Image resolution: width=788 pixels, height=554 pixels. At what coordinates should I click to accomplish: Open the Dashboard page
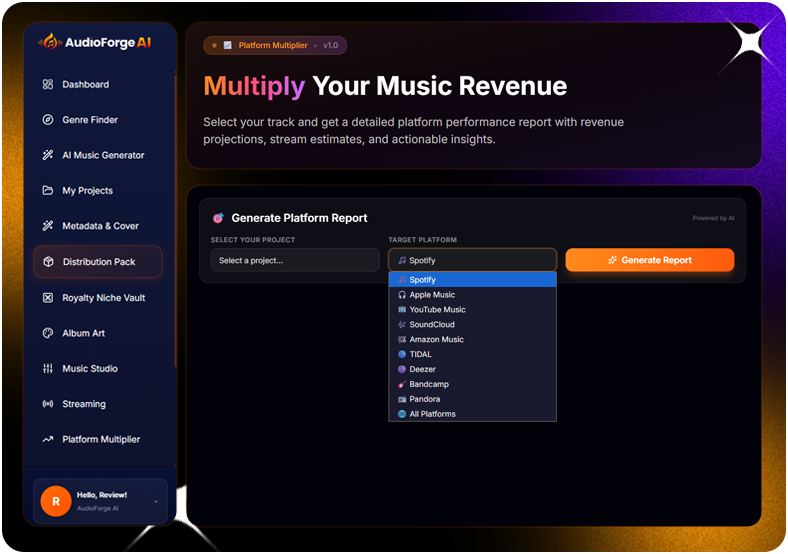coord(97,84)
